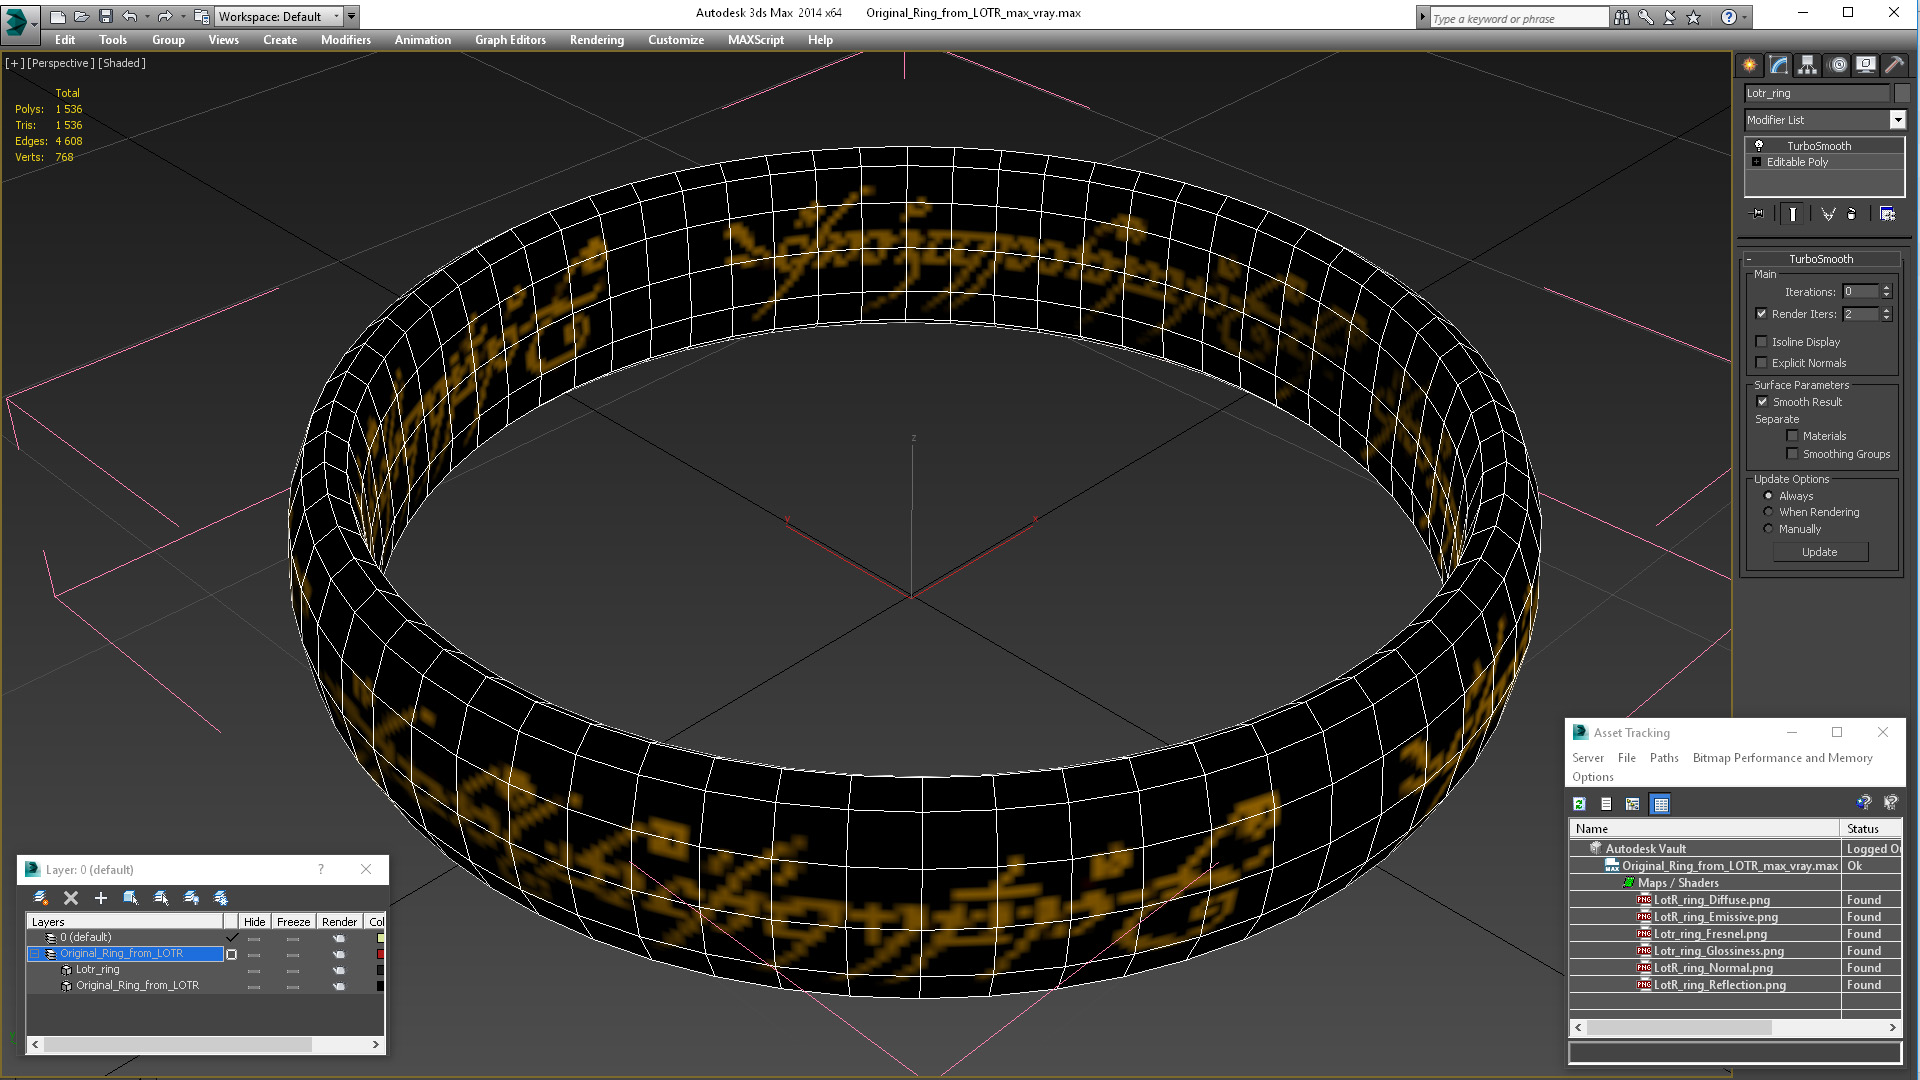Open the Rendering menu
This screenshot has width=1920, height=1080.
[x=597, y=40]
